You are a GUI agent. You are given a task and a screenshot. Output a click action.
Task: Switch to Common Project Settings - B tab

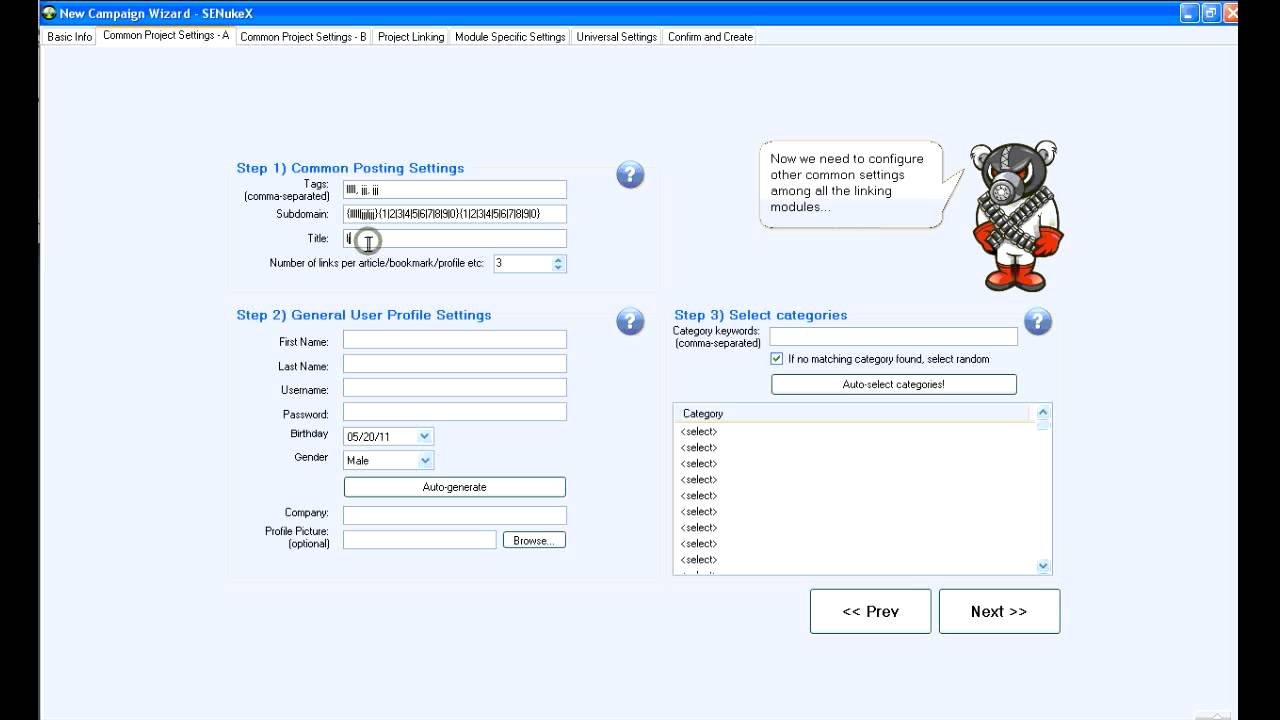click(303, 37)
